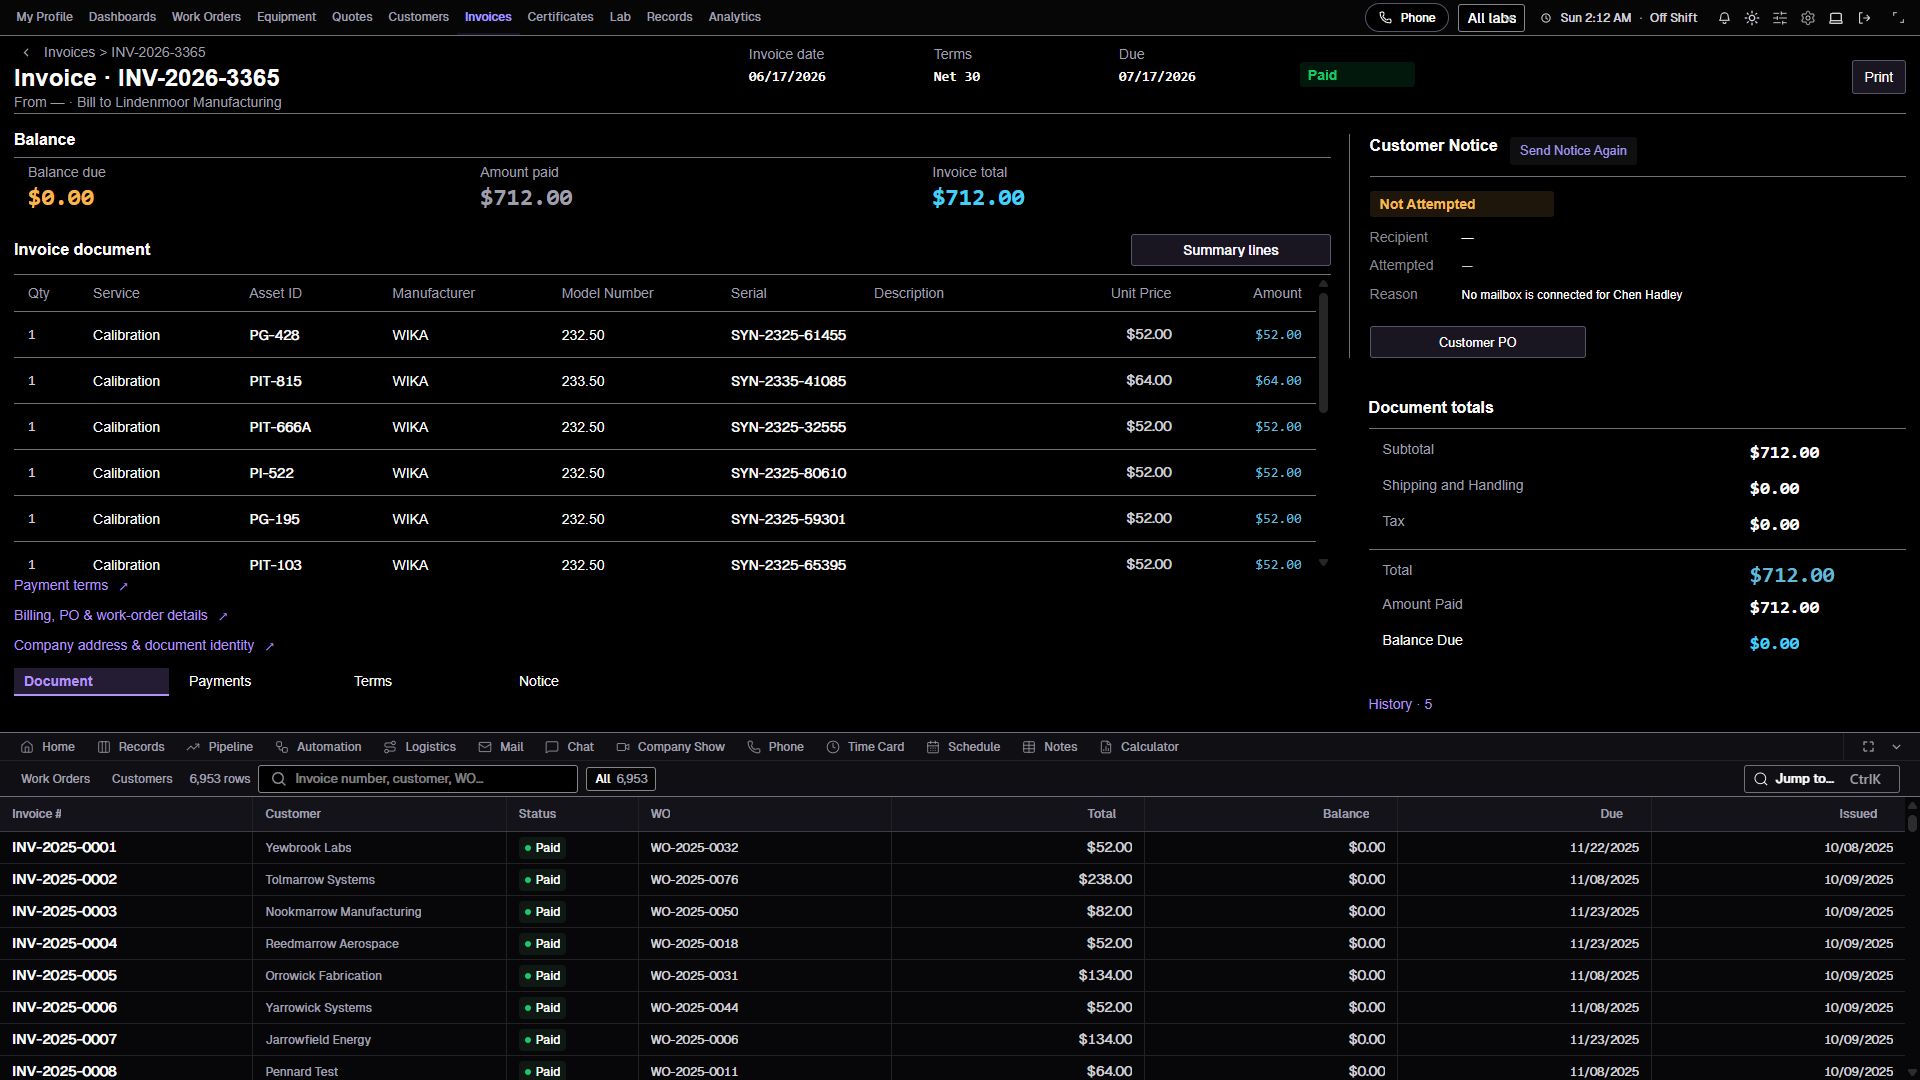
Task: Expand Billing, PO & work-order details
Action: point(121,616)
